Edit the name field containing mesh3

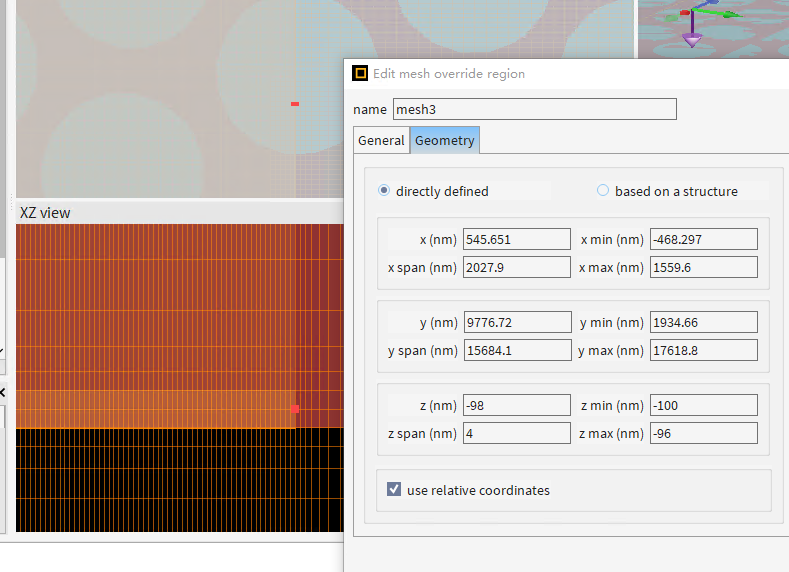(535, 109)
